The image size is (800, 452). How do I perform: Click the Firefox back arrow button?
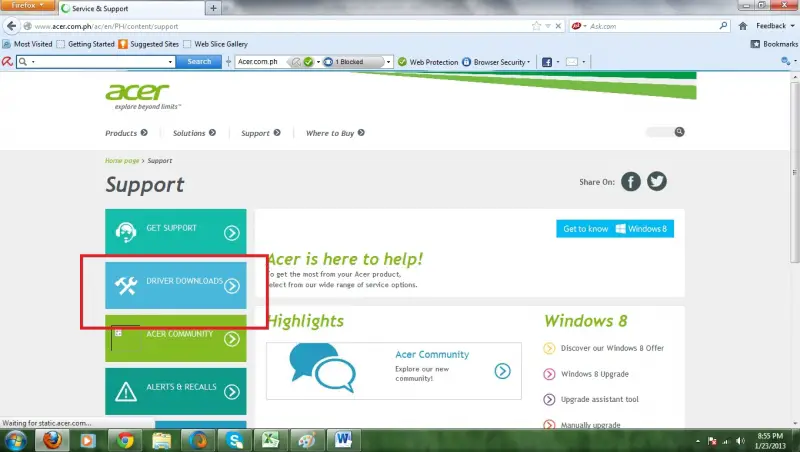(x=12, y=26)
